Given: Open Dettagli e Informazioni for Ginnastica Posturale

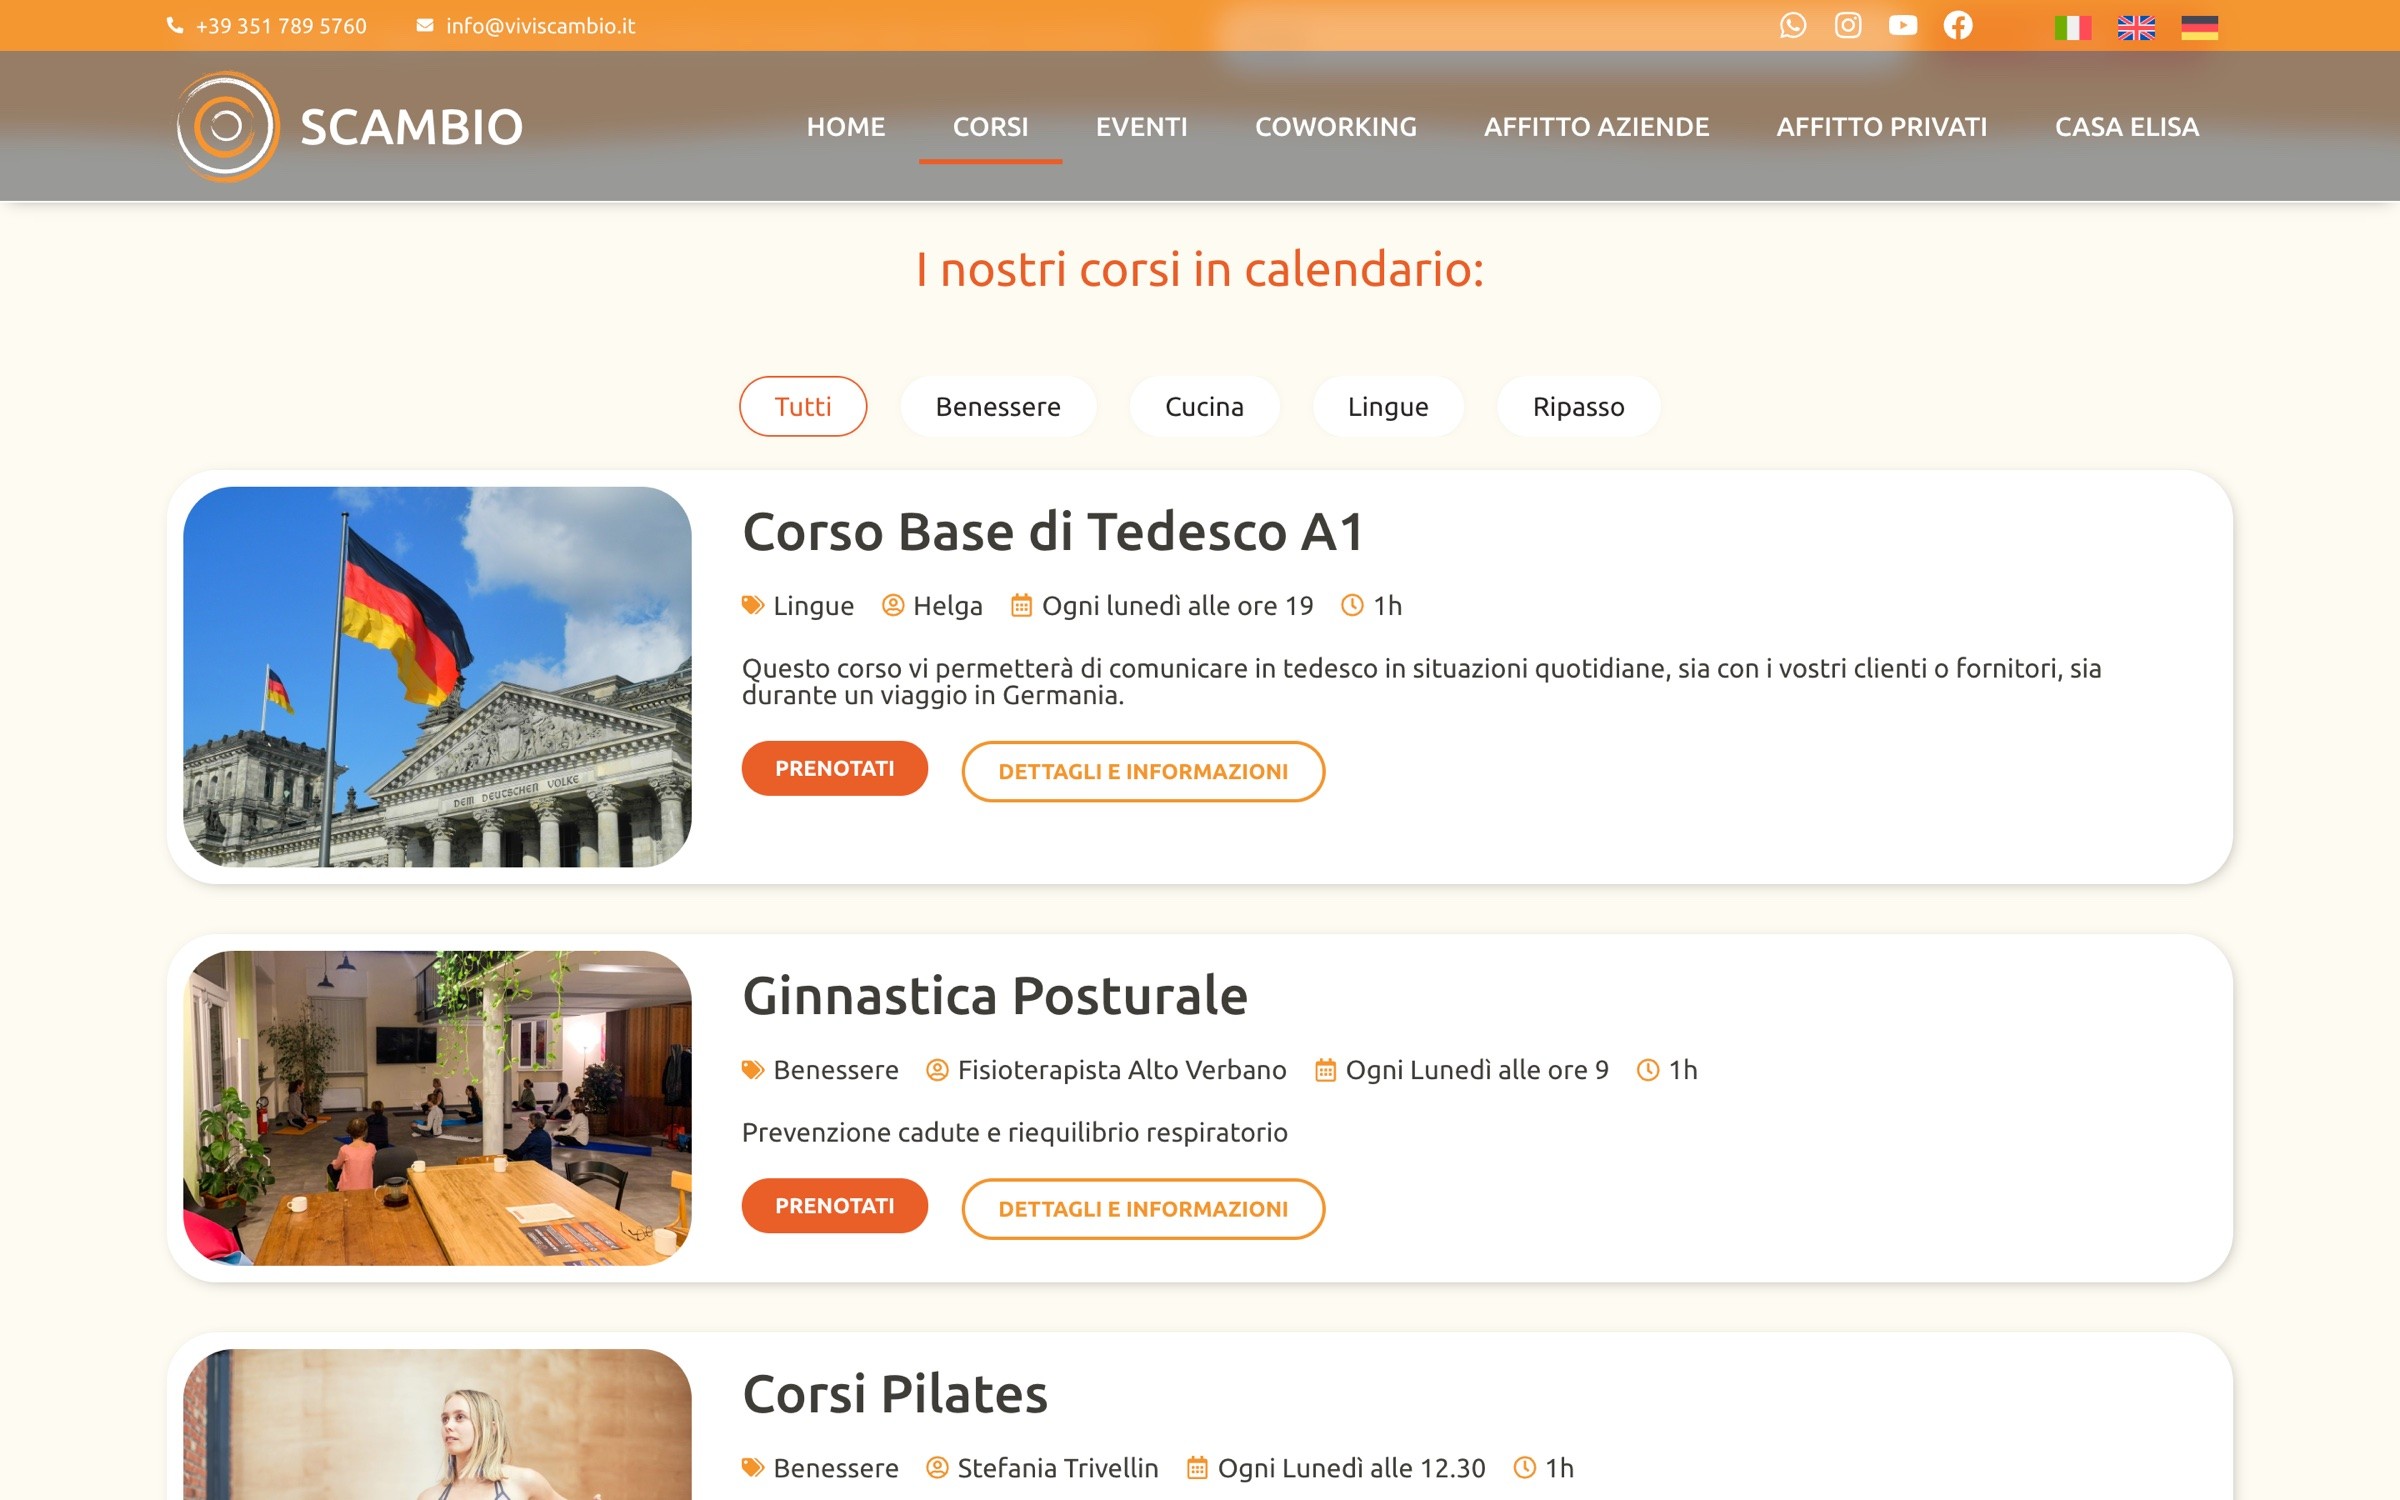Looking at the screenshot, I should click(1143, 1208).
